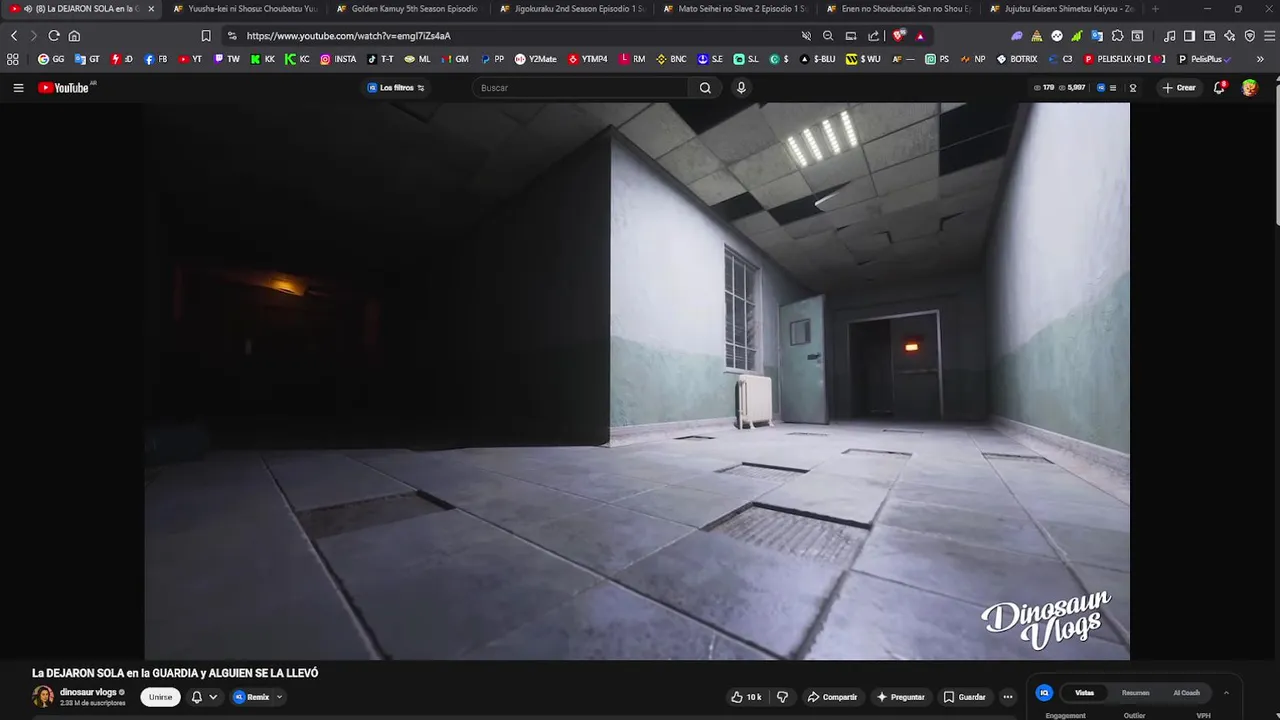Open YouTube notifications bell
Screen dimensions: 1280x720
1219,88
